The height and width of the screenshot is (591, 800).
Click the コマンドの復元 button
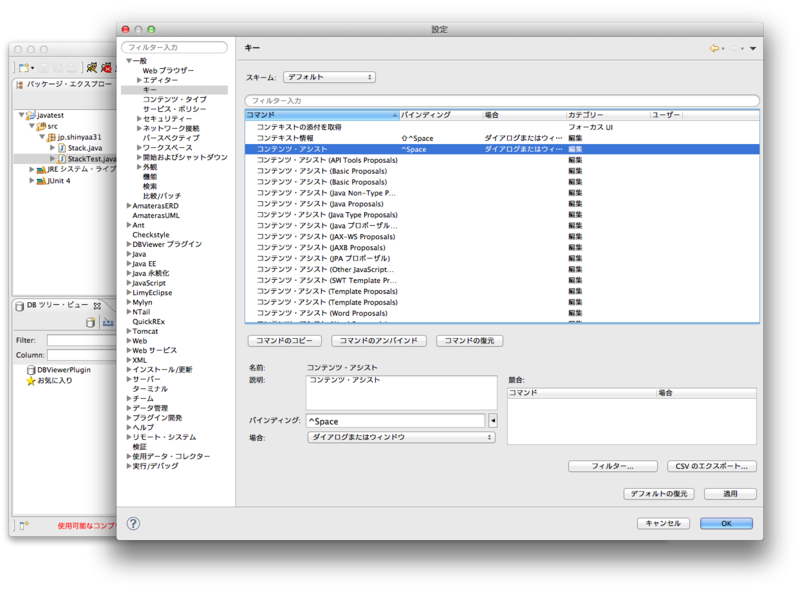(469, 340)
